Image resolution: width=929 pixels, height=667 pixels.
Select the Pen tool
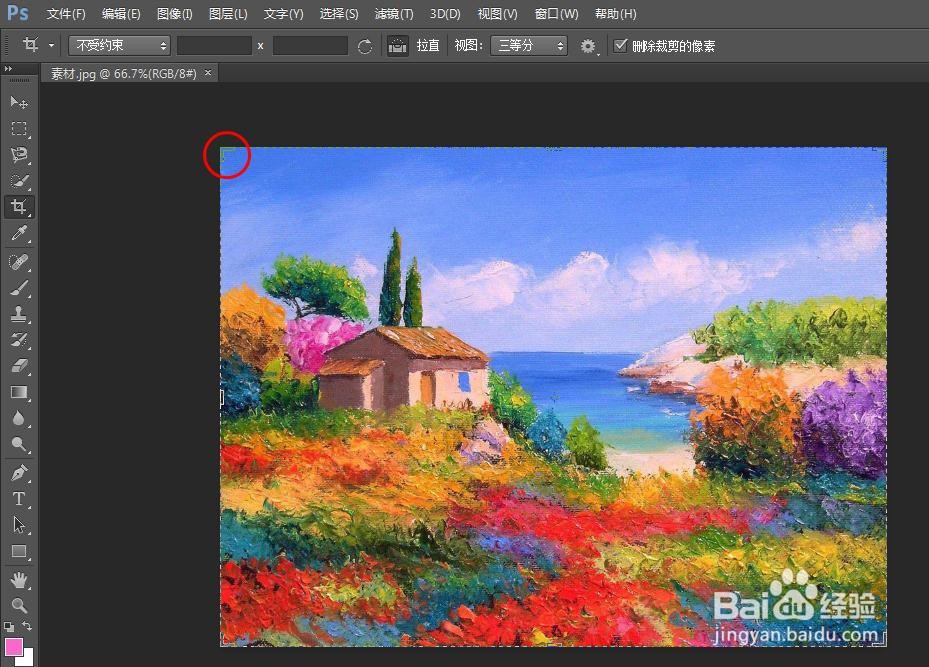tap(19, 473)
